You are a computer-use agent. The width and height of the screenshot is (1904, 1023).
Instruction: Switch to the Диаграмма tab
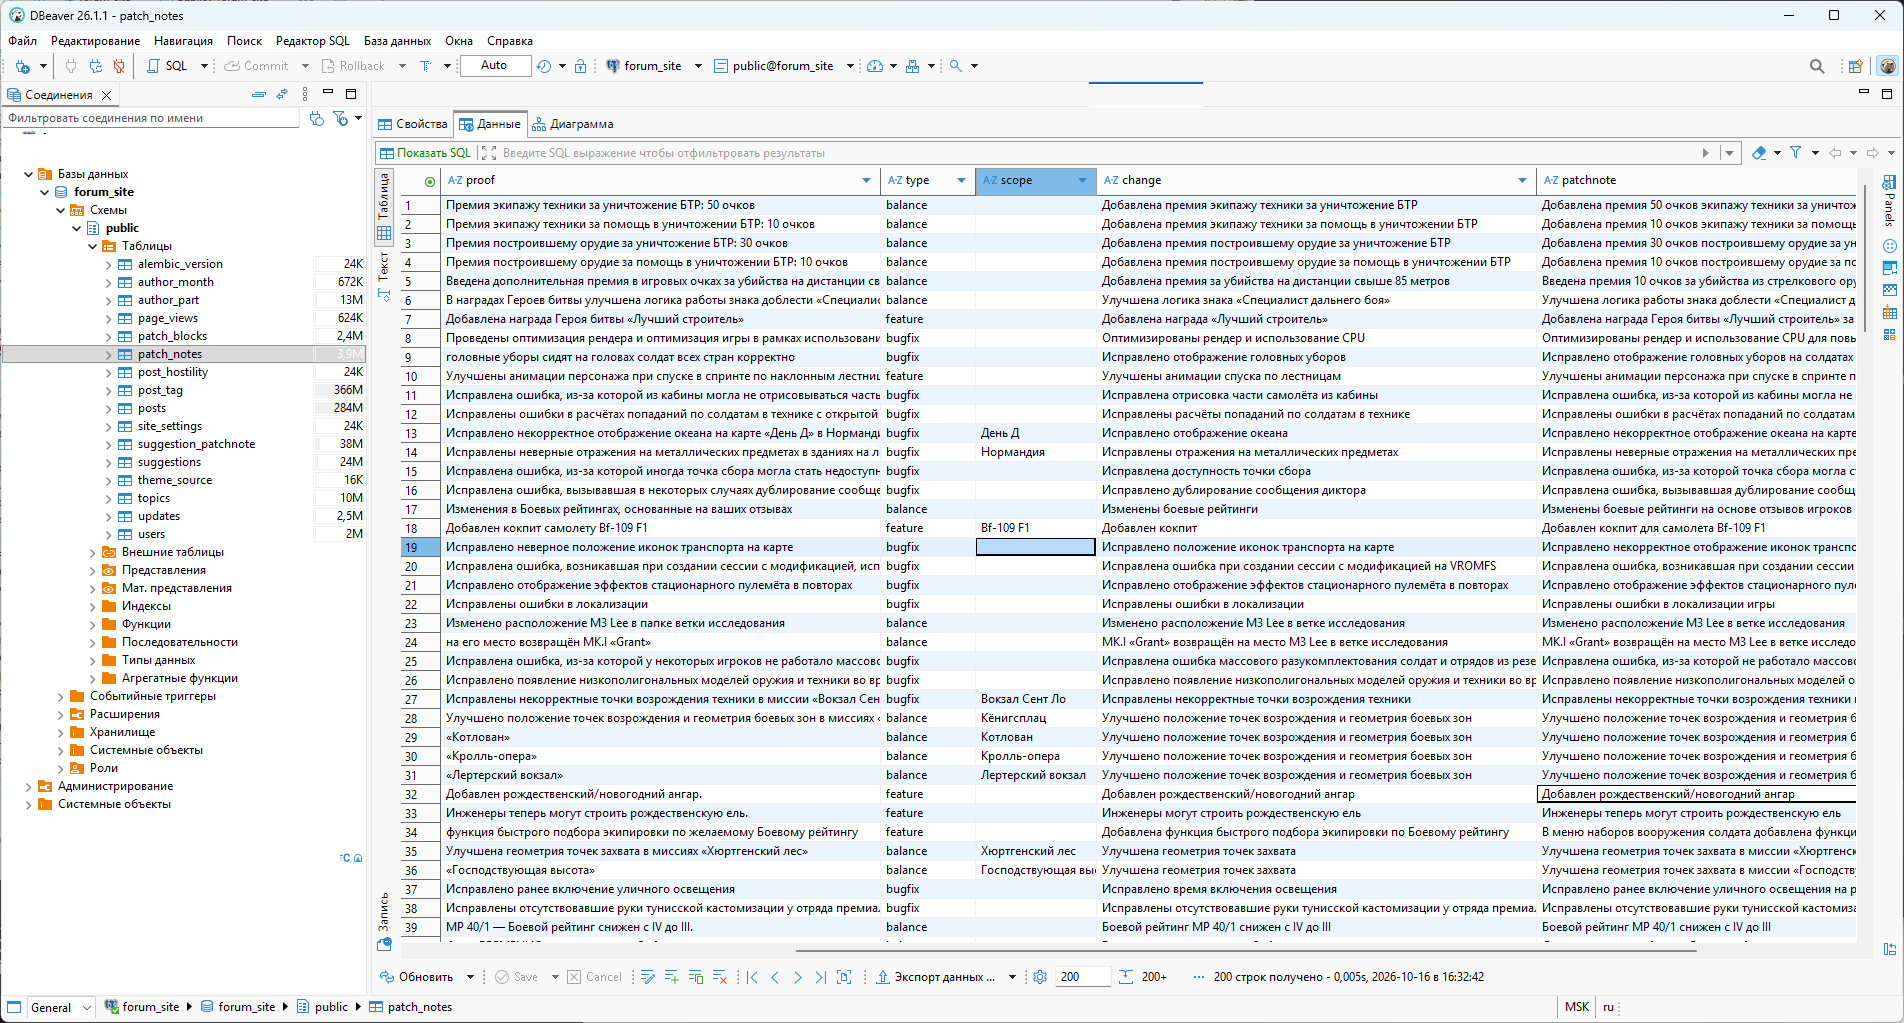[x=572, y=124]
